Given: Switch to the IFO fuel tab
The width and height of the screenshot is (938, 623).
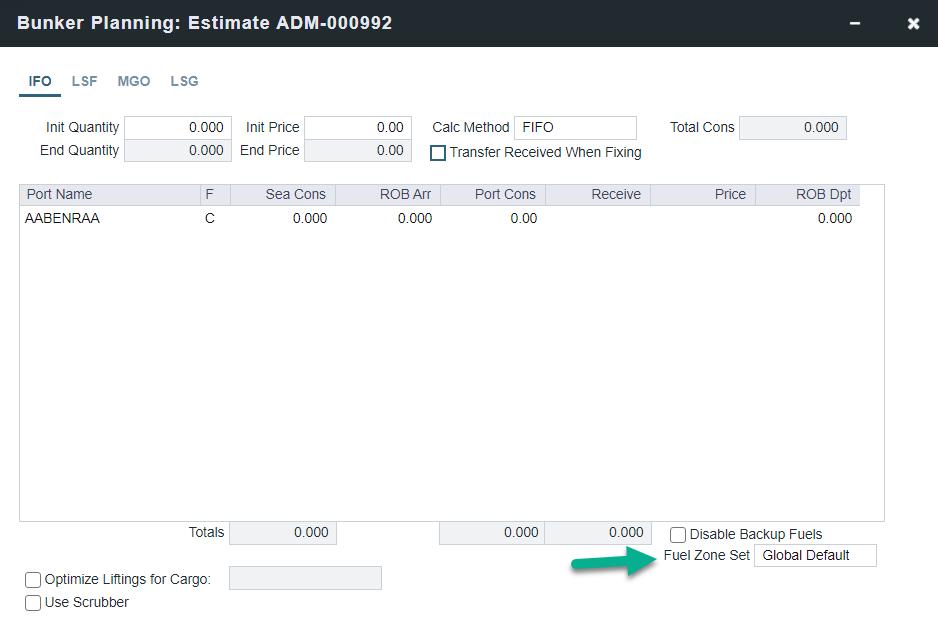Looking at the screenshot, I should click(x=40, y=81).
